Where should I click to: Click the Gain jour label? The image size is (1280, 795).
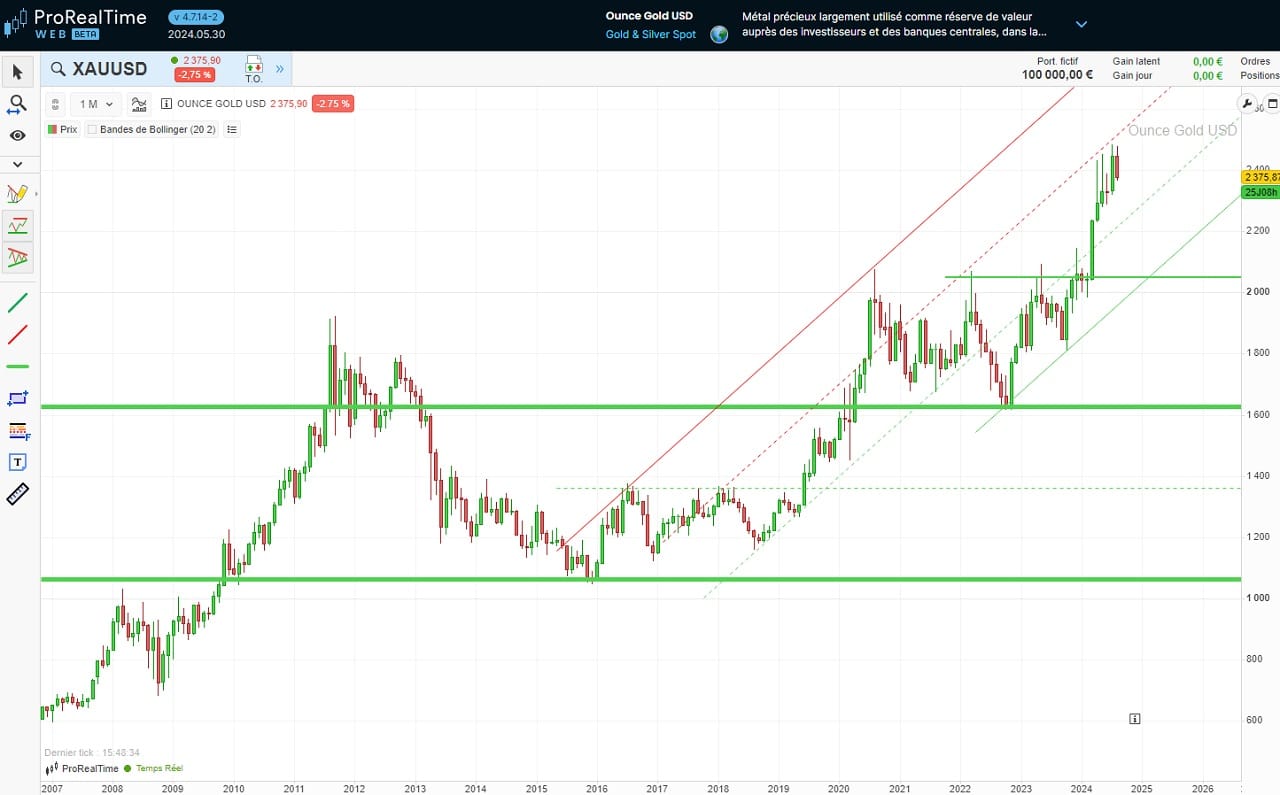(1132, 76)
